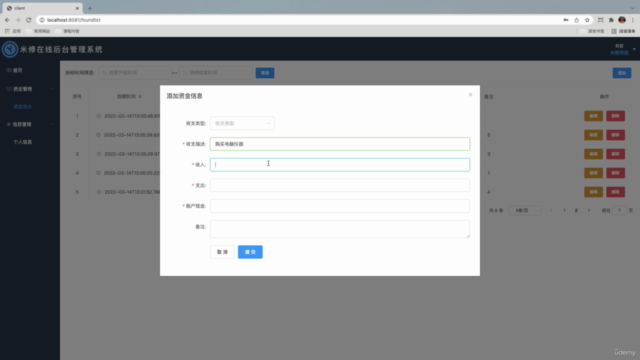
Task: Click the 收支描述 field containing 购买电脑仪器
Action: coord(340,144)
